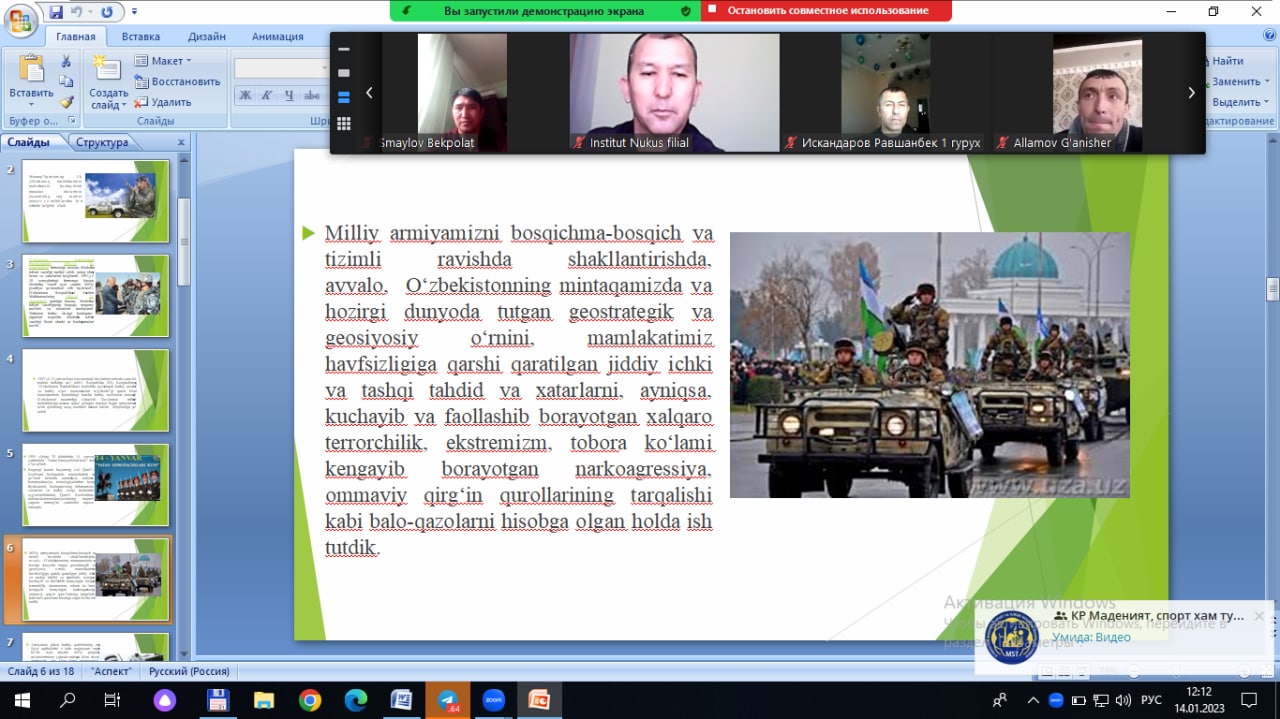Activate the Format Painter brush

pyautogui.click(x=66, y=102)
